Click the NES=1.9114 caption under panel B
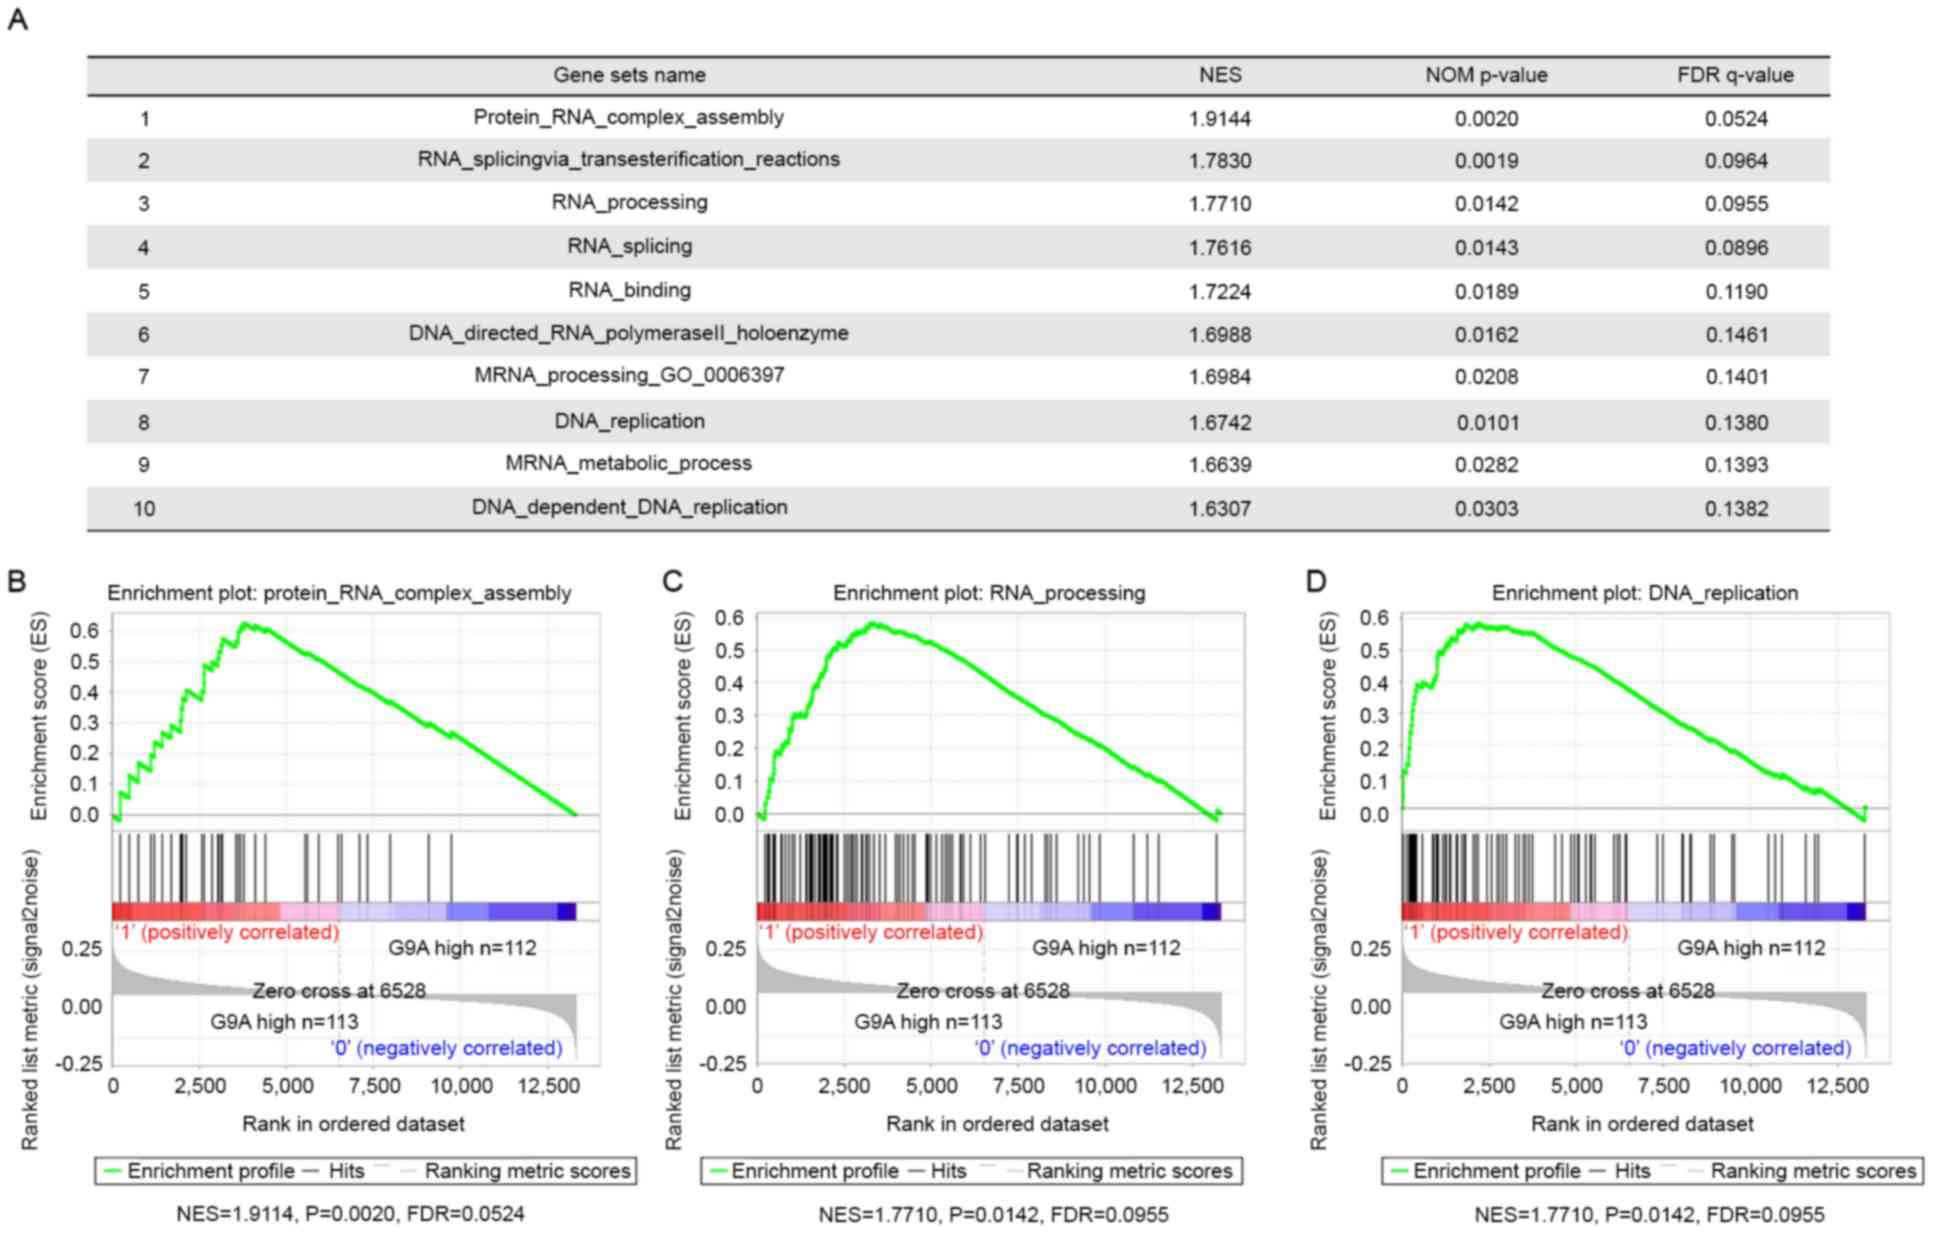Image resolution: width=1942 pixels, height=1237 pixels. (x=350, y=1214)
